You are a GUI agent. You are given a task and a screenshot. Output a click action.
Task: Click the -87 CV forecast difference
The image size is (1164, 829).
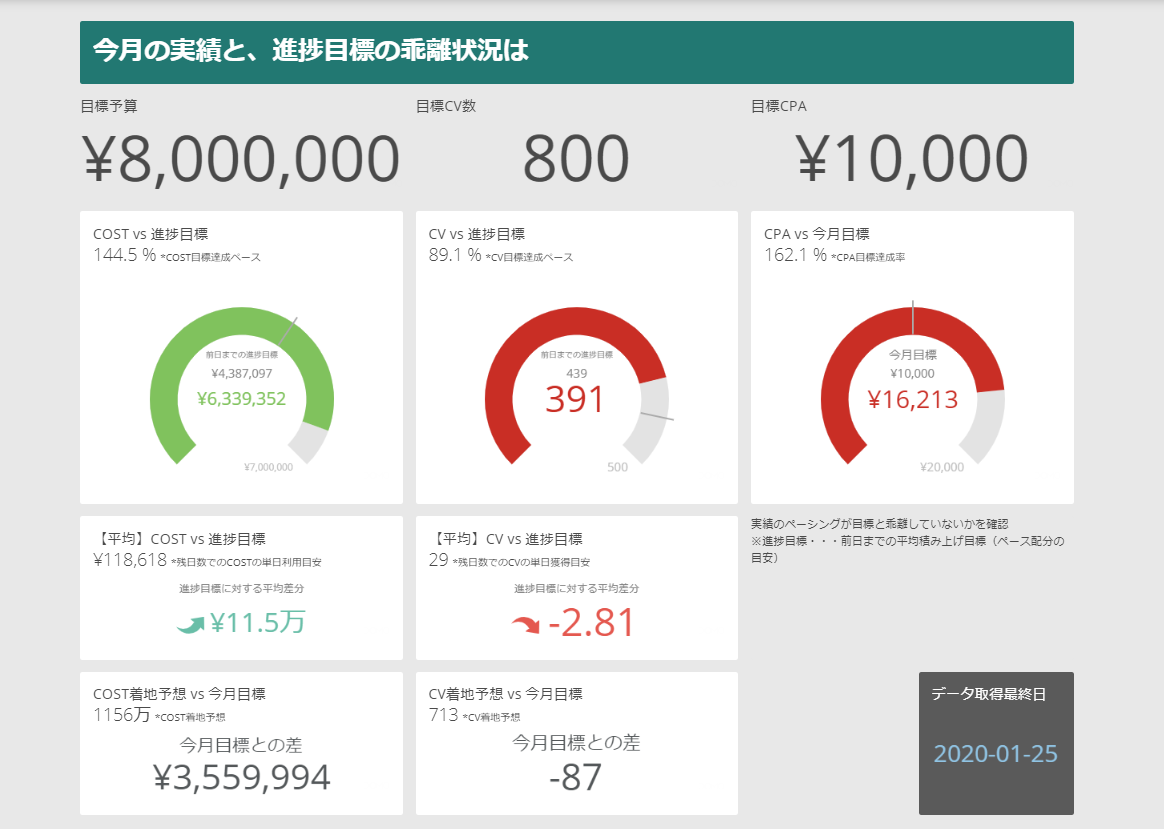tap(576, 778)
